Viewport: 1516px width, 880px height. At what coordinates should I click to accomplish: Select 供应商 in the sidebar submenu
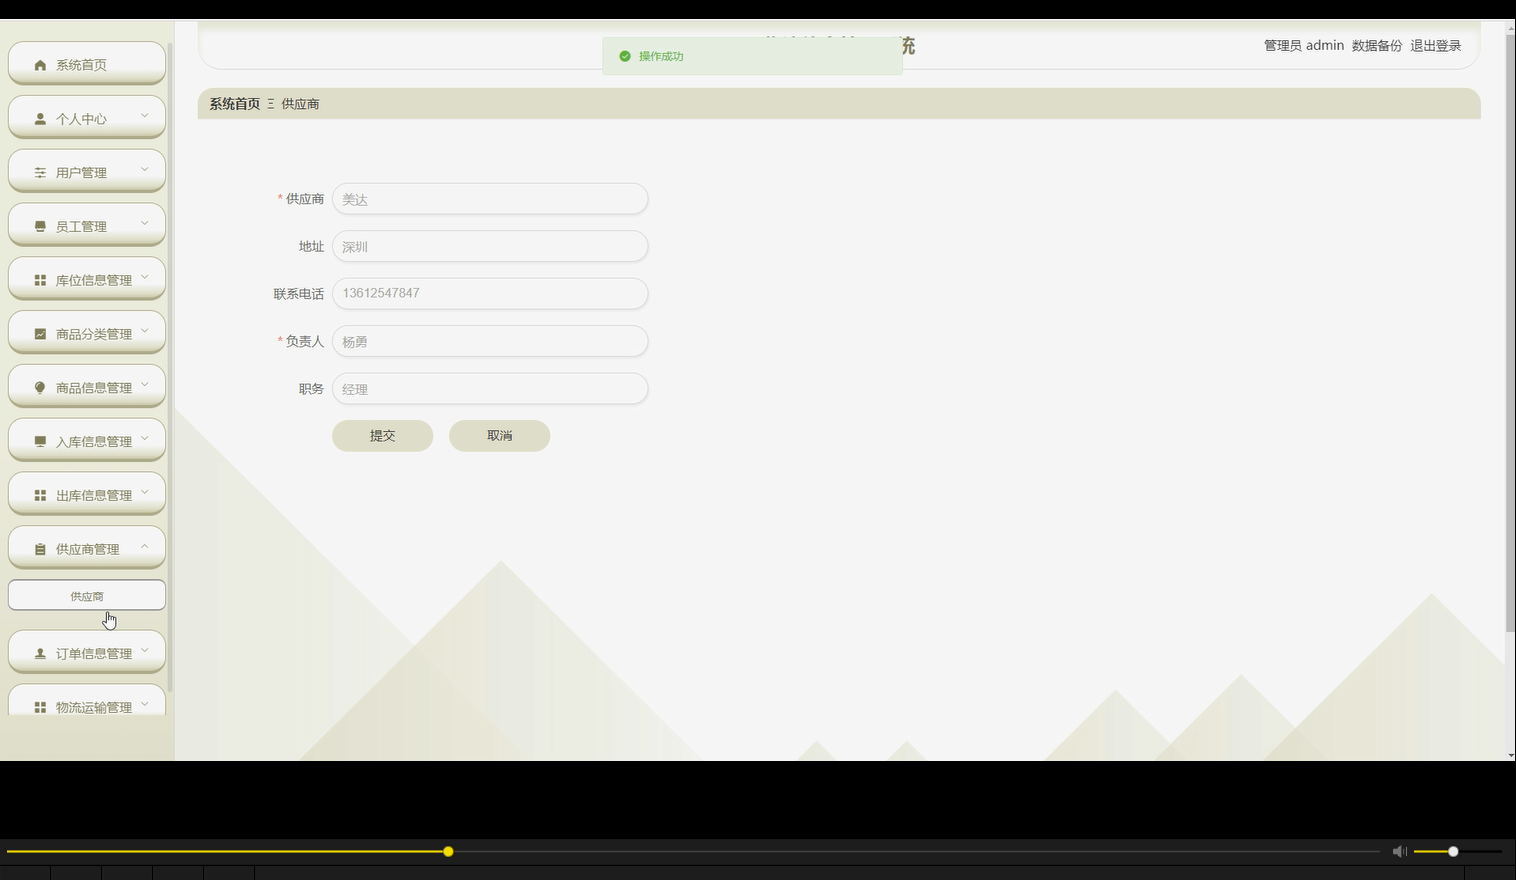click(86, 595)
